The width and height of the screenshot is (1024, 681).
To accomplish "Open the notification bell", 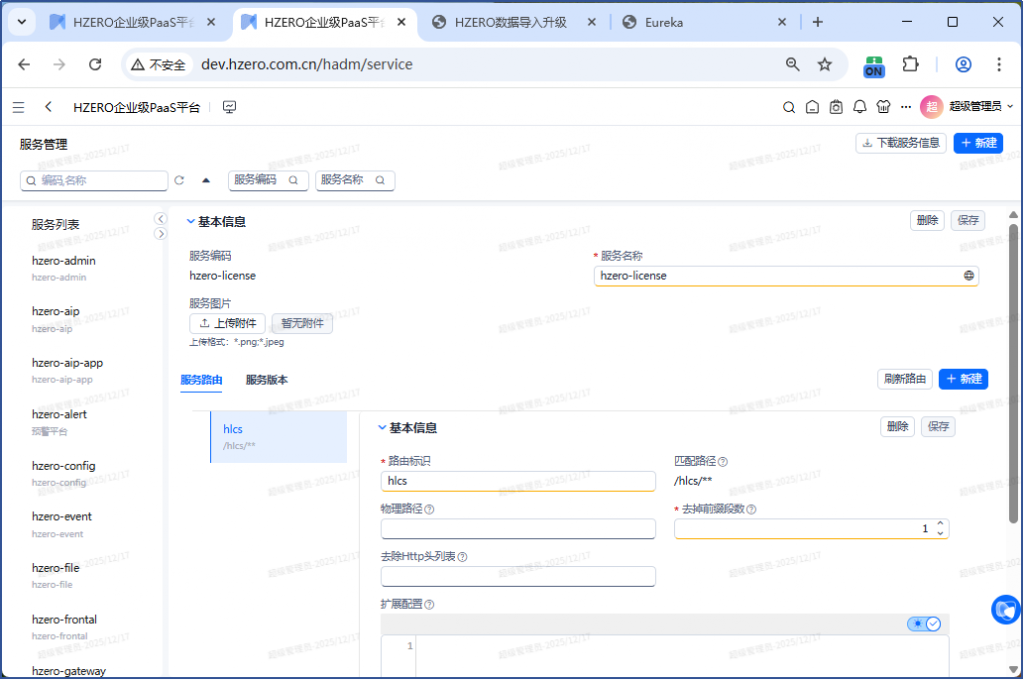I will pyautogui.click(x=860, y=107).
